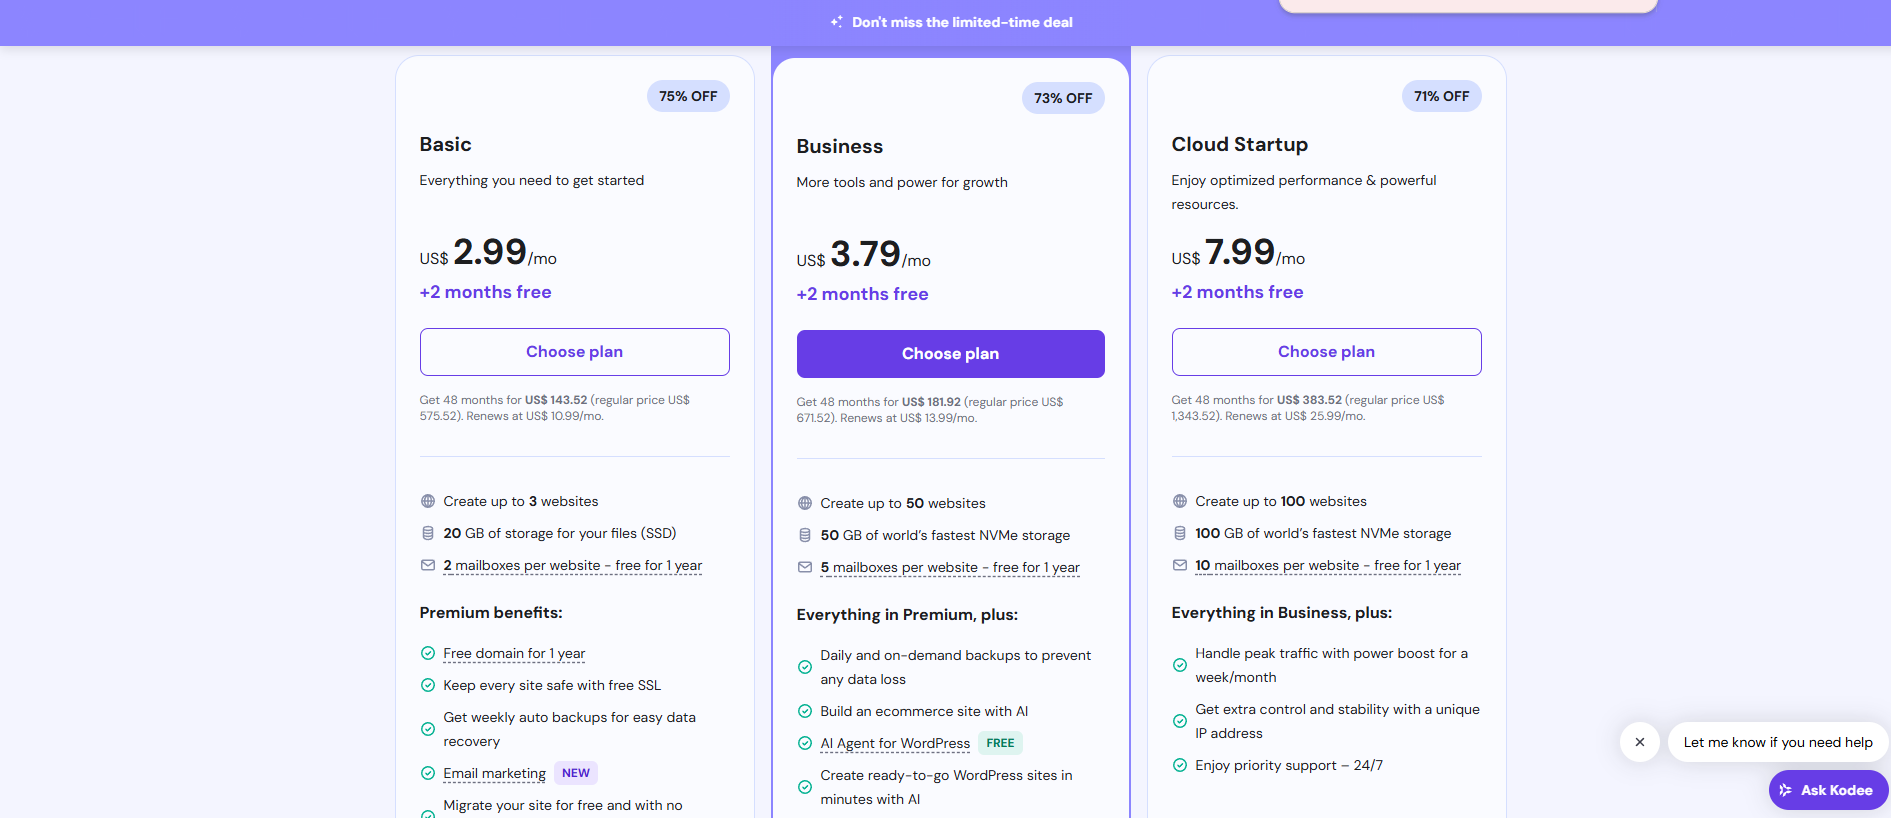
Task: Open the AI Agent for WordPress link
Action: click(895, 743)
